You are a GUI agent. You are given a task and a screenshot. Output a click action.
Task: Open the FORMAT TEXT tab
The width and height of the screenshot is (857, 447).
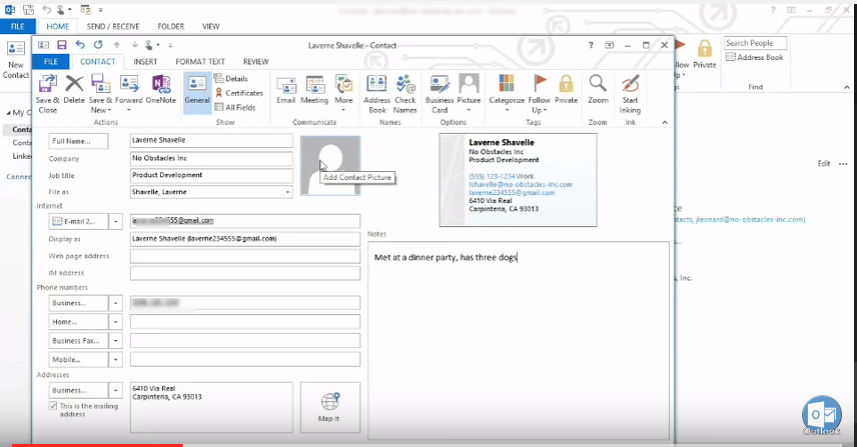[x=200, y=62]
